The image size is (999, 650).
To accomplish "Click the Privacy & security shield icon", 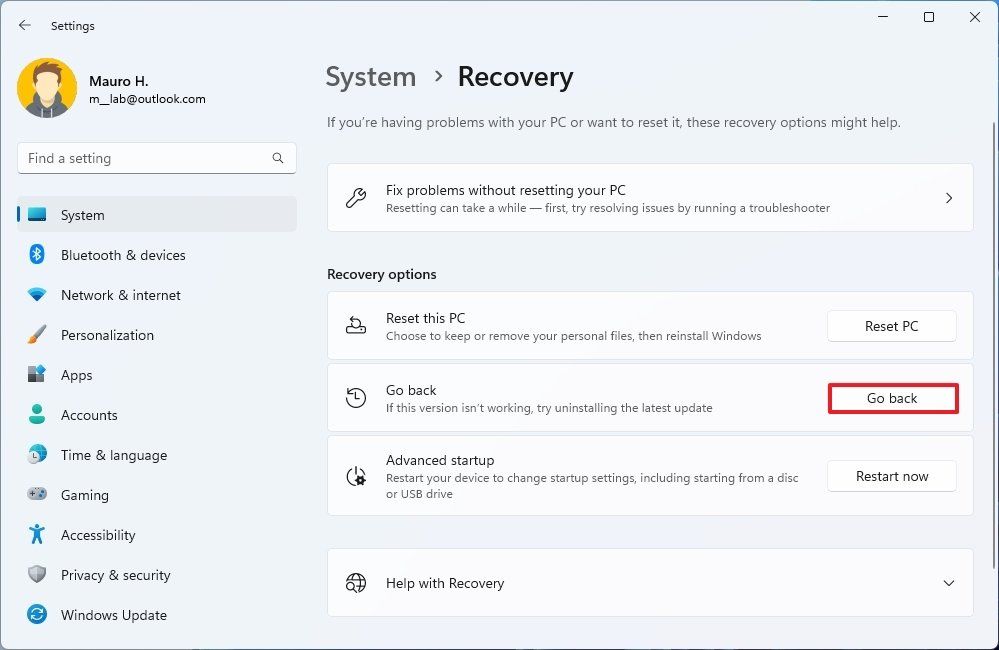I will pyautogui.click(x=36, y=575).
